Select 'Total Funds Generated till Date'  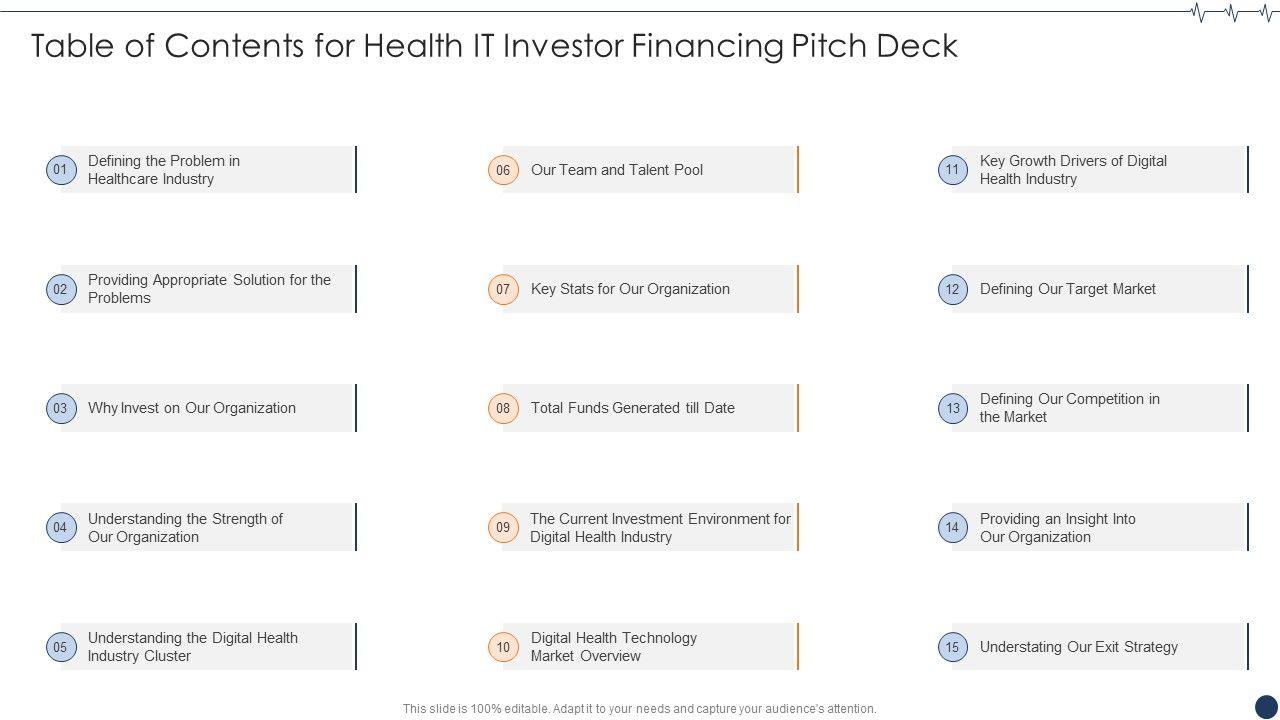click(632, 408)
